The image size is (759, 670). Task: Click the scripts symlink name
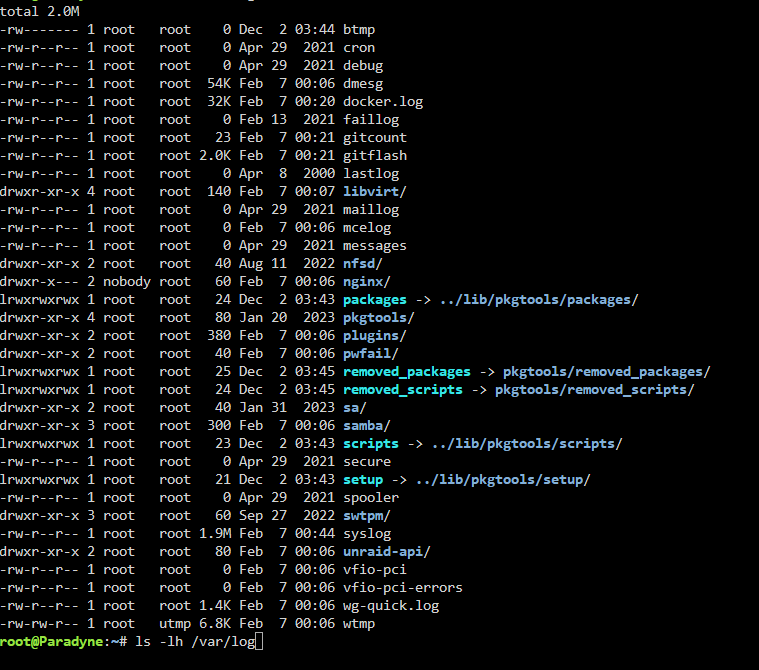[x=371, y=443]
